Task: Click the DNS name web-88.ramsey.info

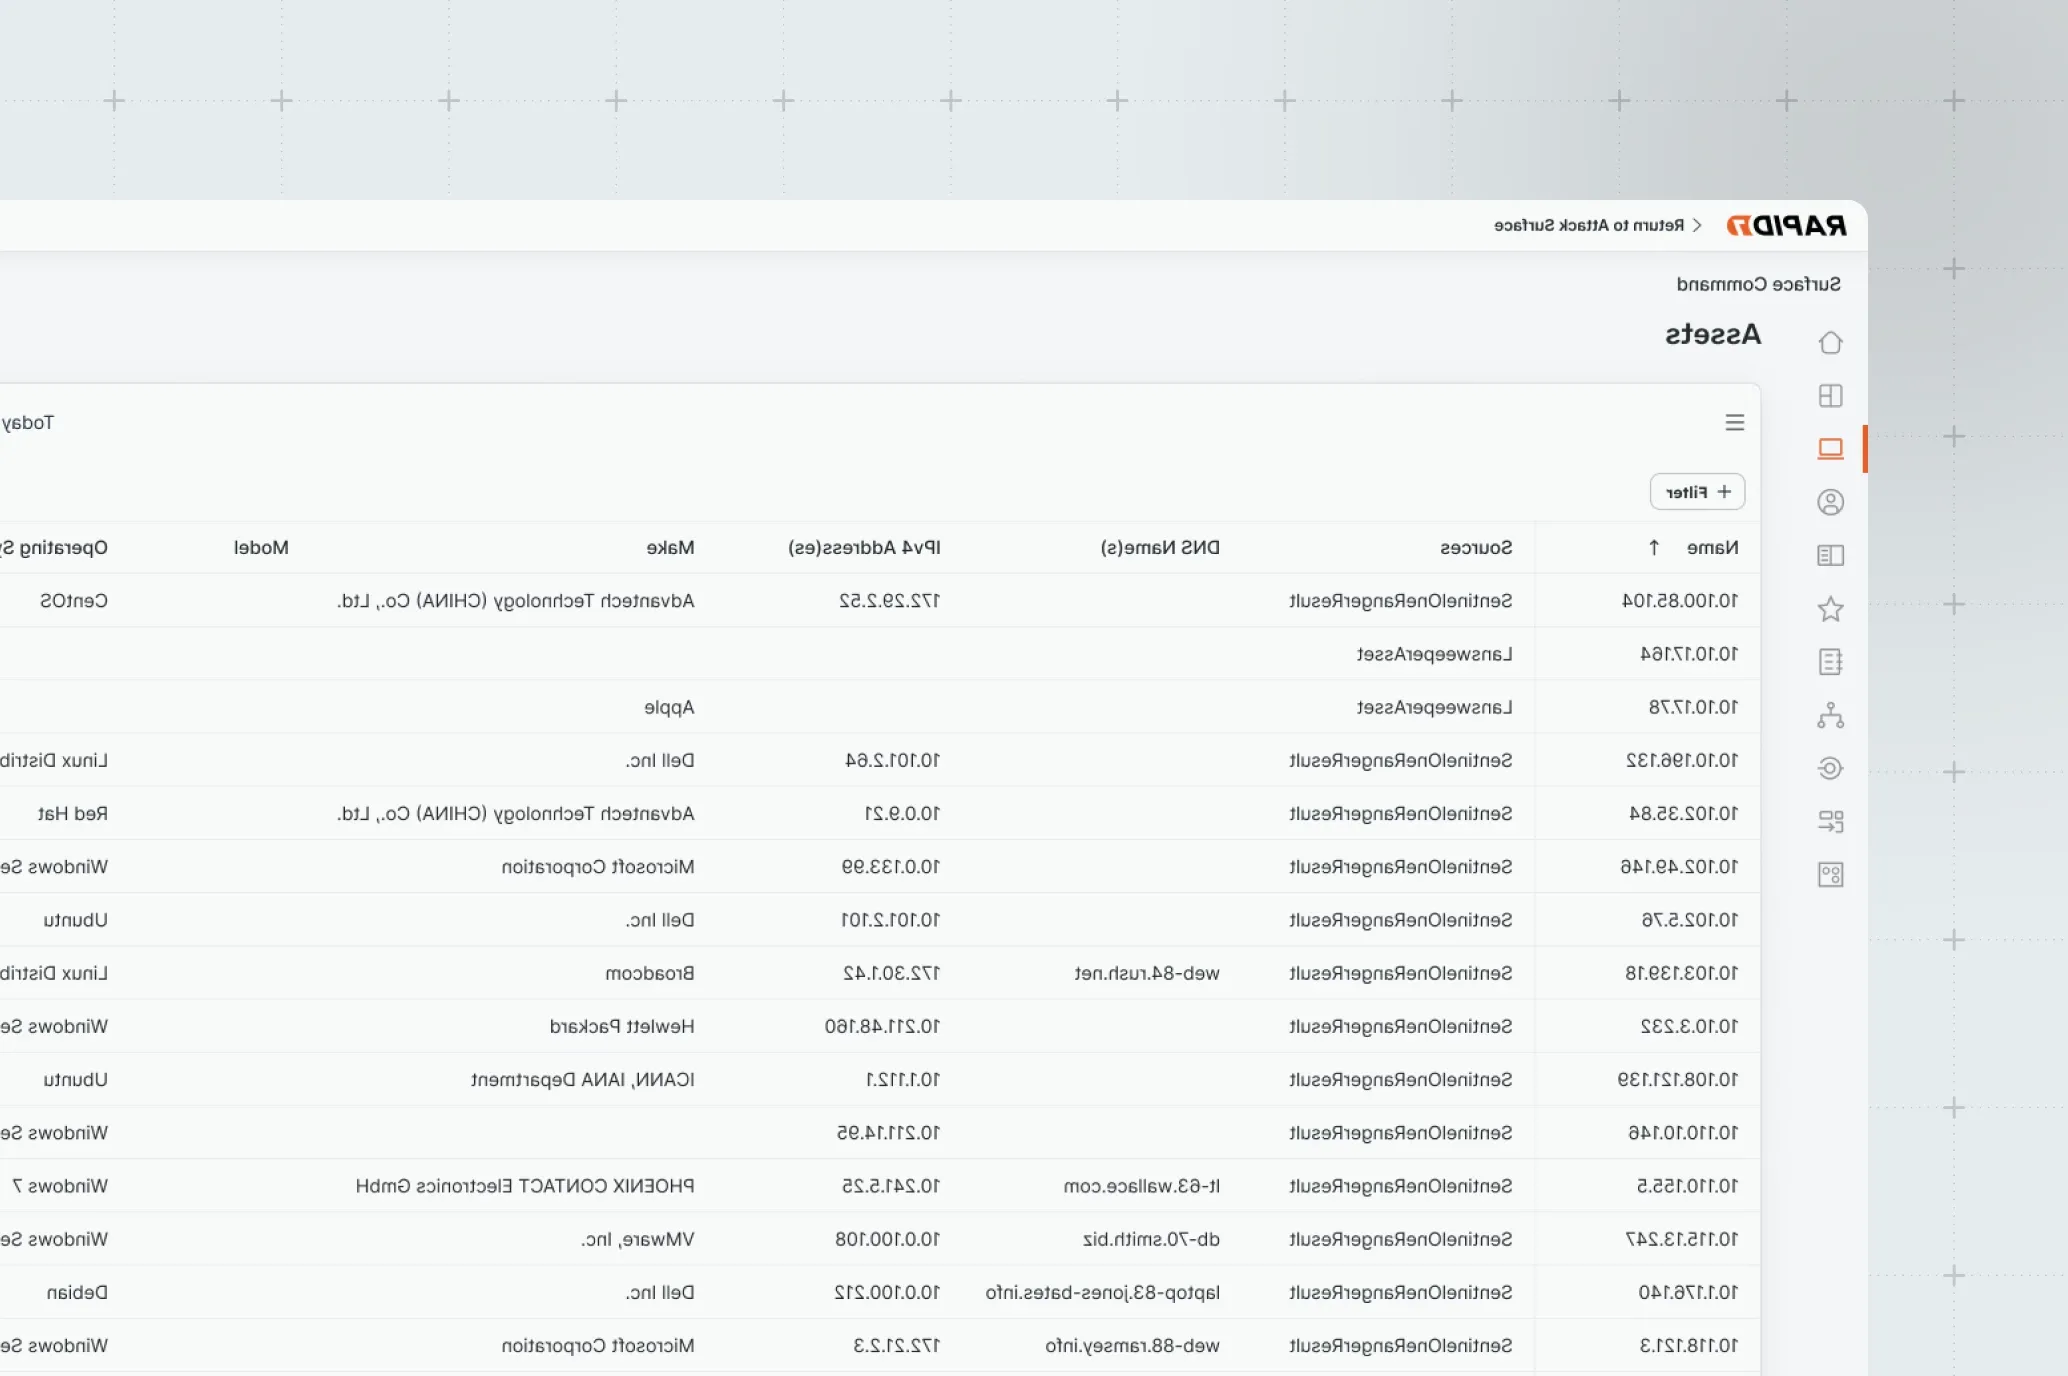Action: point(1132,1345)
